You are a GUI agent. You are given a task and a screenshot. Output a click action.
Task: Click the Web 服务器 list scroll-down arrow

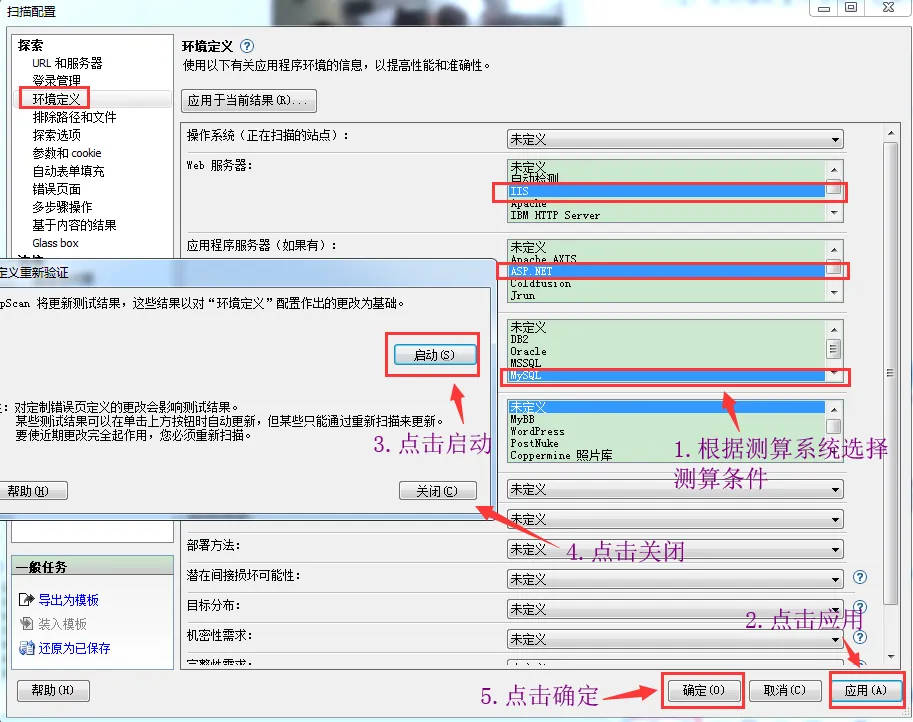(834, 213)
